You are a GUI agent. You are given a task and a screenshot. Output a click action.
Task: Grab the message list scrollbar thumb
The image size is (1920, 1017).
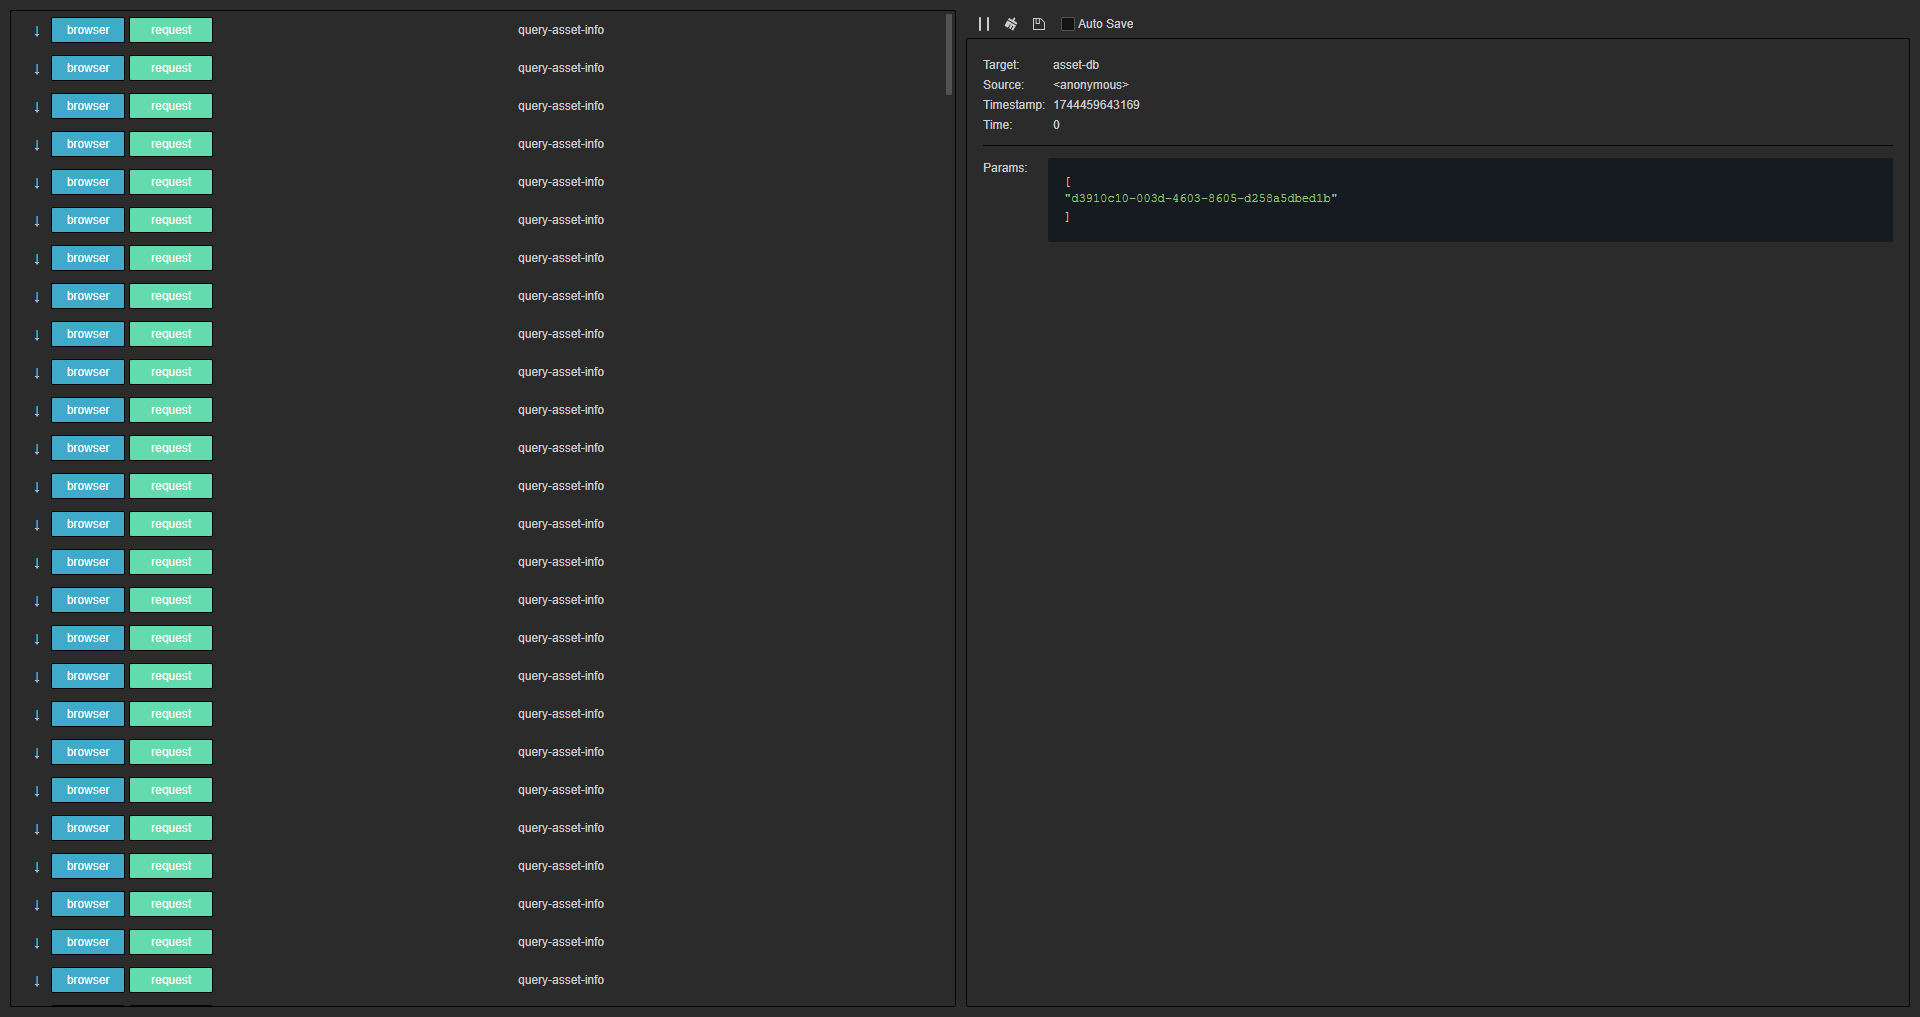949,55
